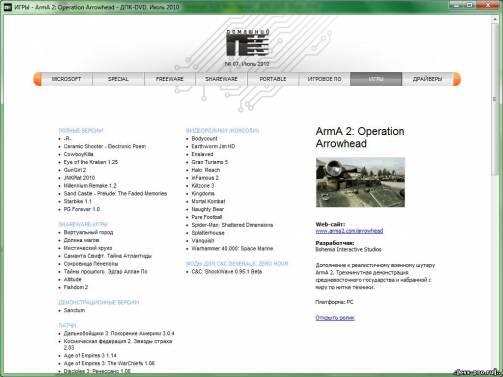Open Killzone 3 video entry

point(203,186)
